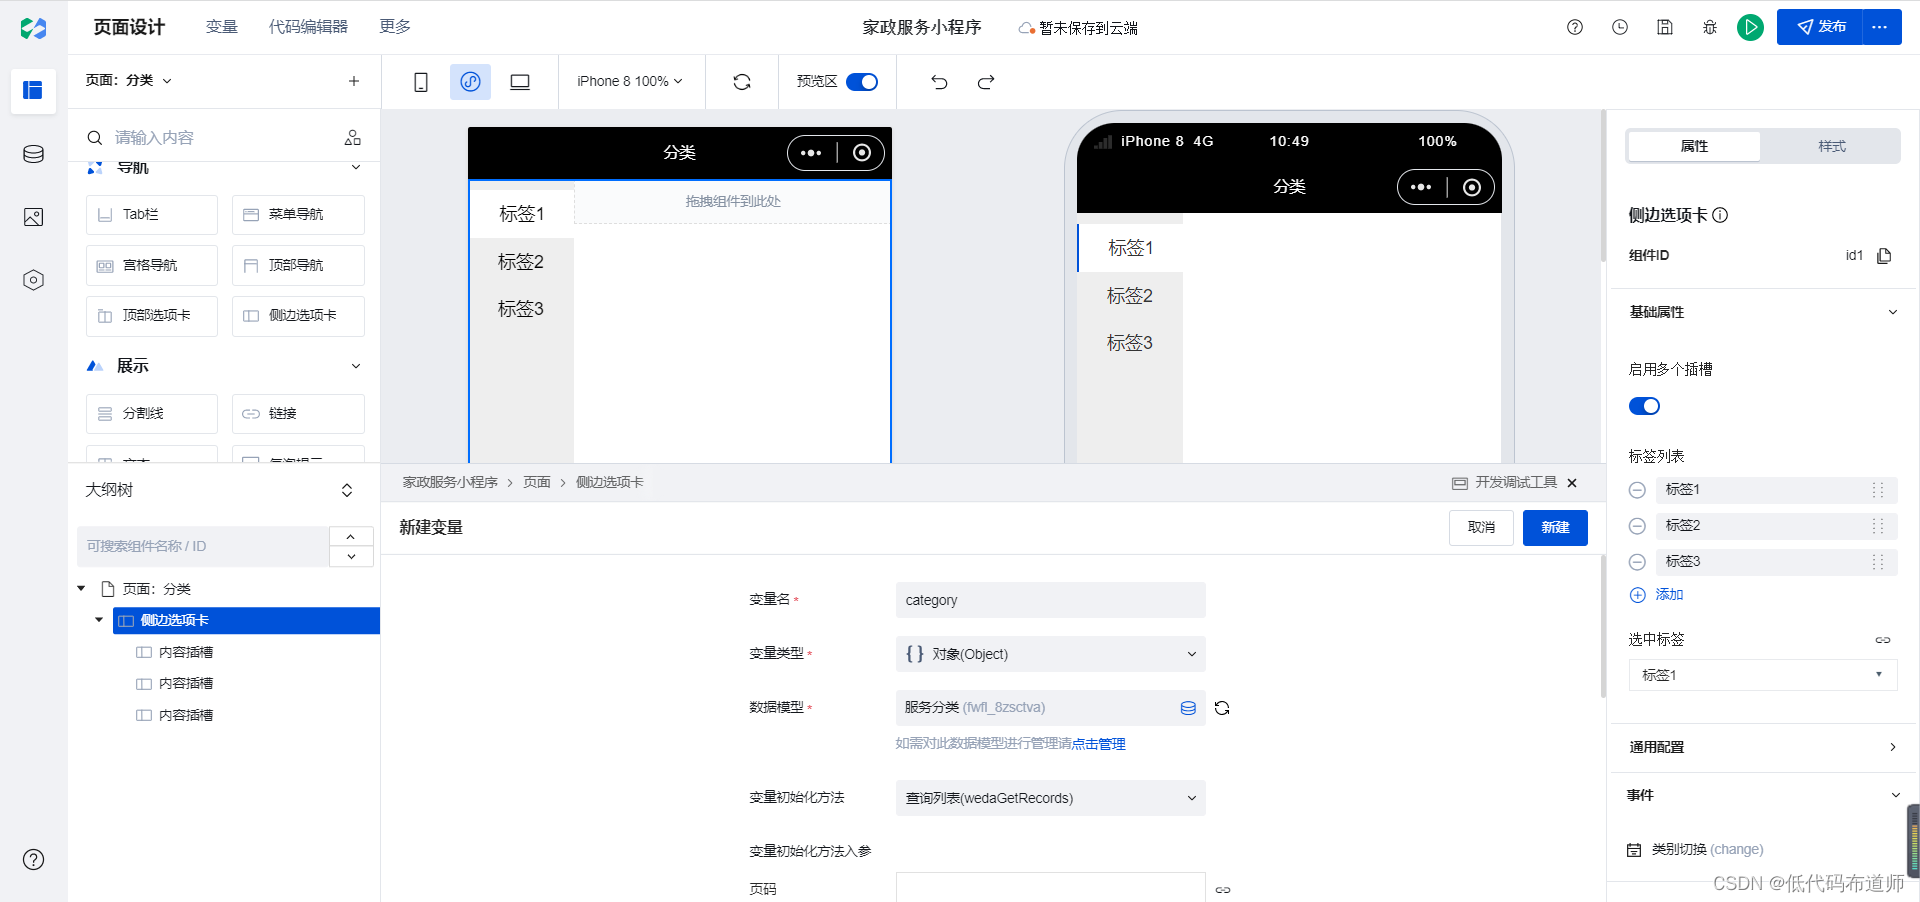
Task: Focus the 变量名 category input field
Action: click(x=1051, y=600)
